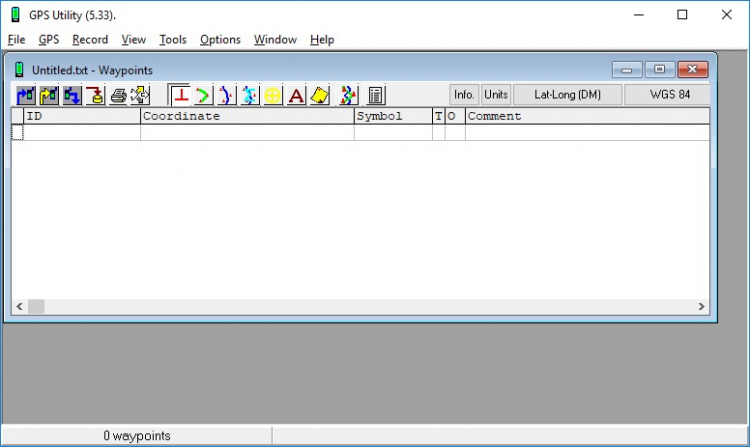The height and width of the screenshot is (447, 750).
Task: Click the yellow note tag icon
Action: 320,95
